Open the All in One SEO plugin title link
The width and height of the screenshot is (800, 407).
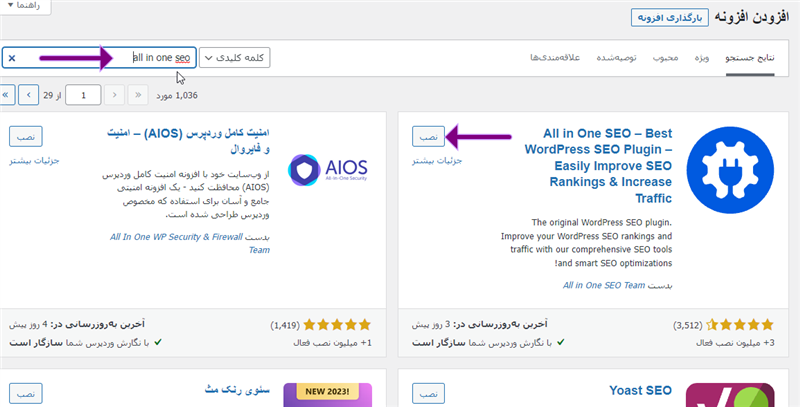[598, 166]
